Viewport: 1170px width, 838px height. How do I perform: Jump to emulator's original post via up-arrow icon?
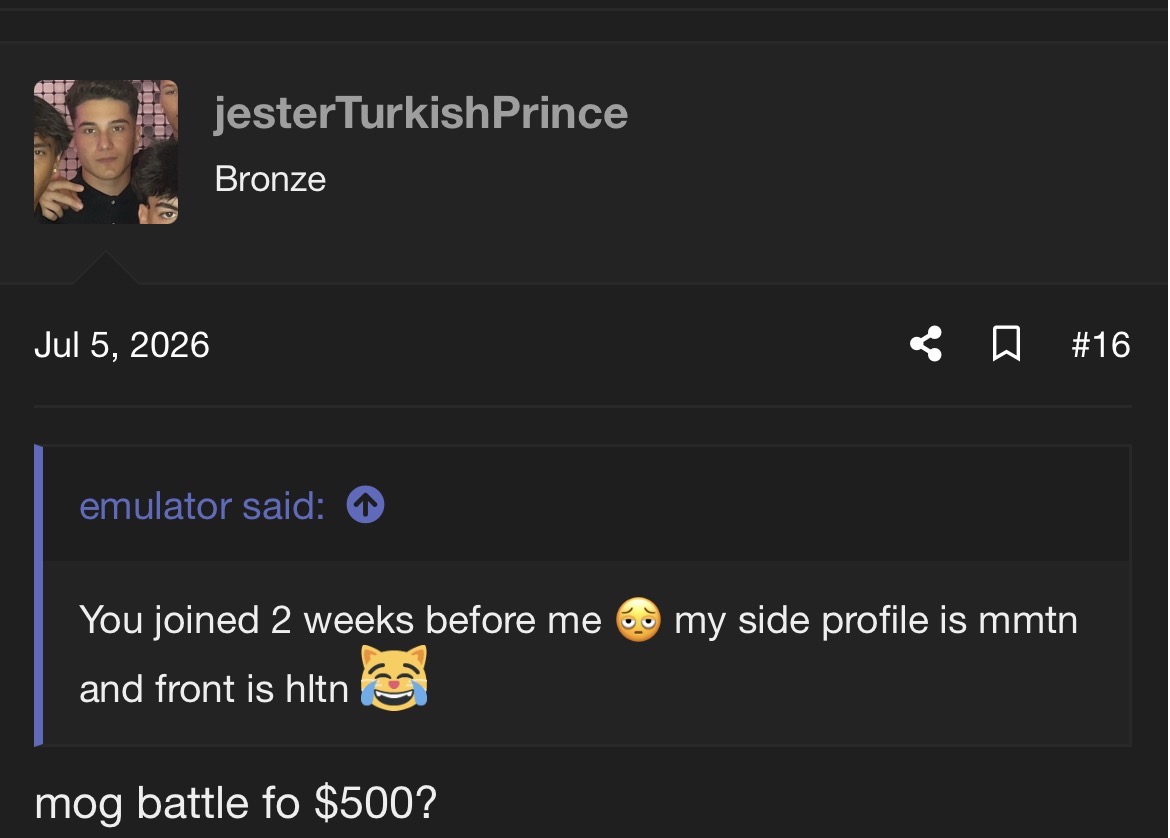[x=366, y=504]
